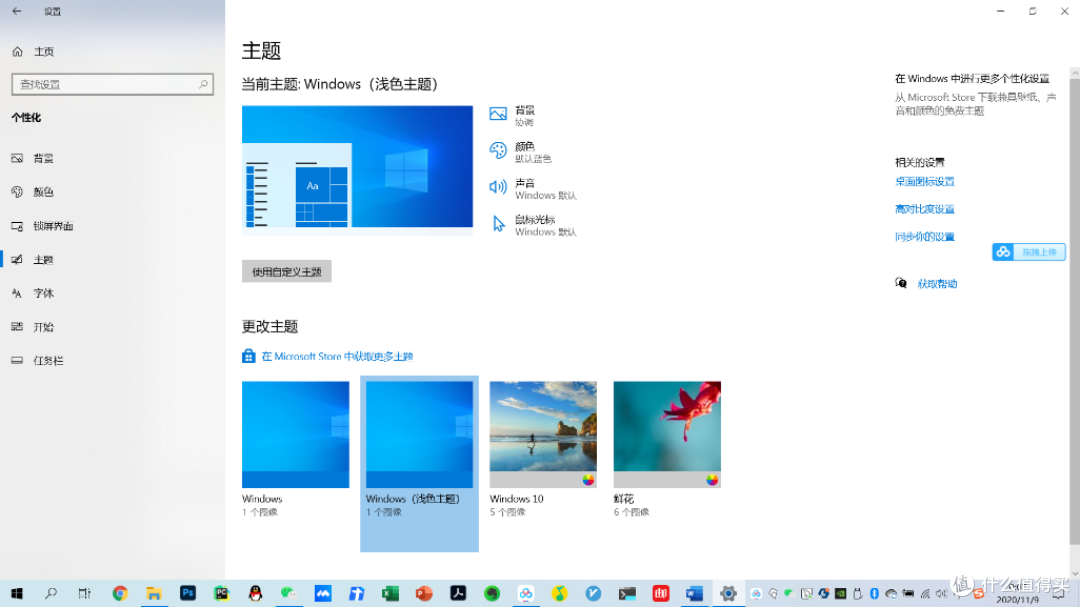This screenshot has width=1080, height=607.
Task: Click the magnifier icon in the search box
Action: click(x=203, y=84)
